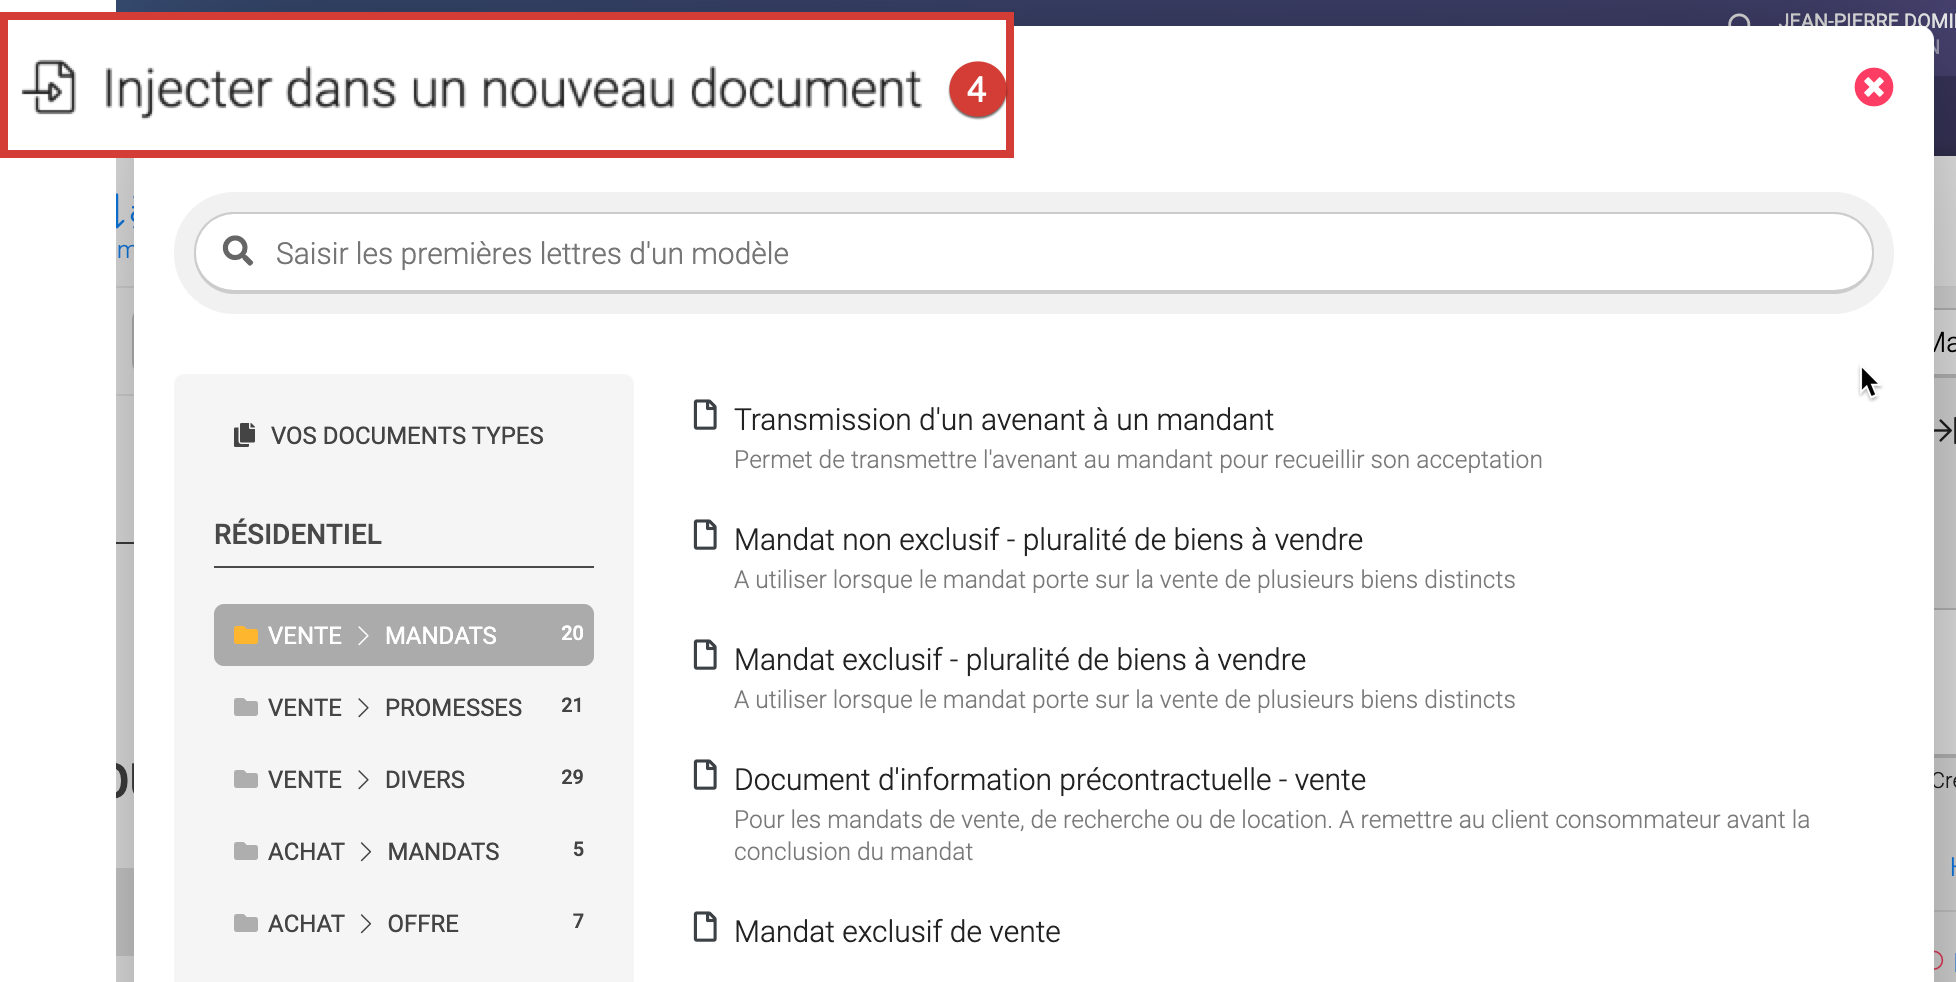Open the Achat Offre folder
This screenshot has height=982, width=1956.
403,923
